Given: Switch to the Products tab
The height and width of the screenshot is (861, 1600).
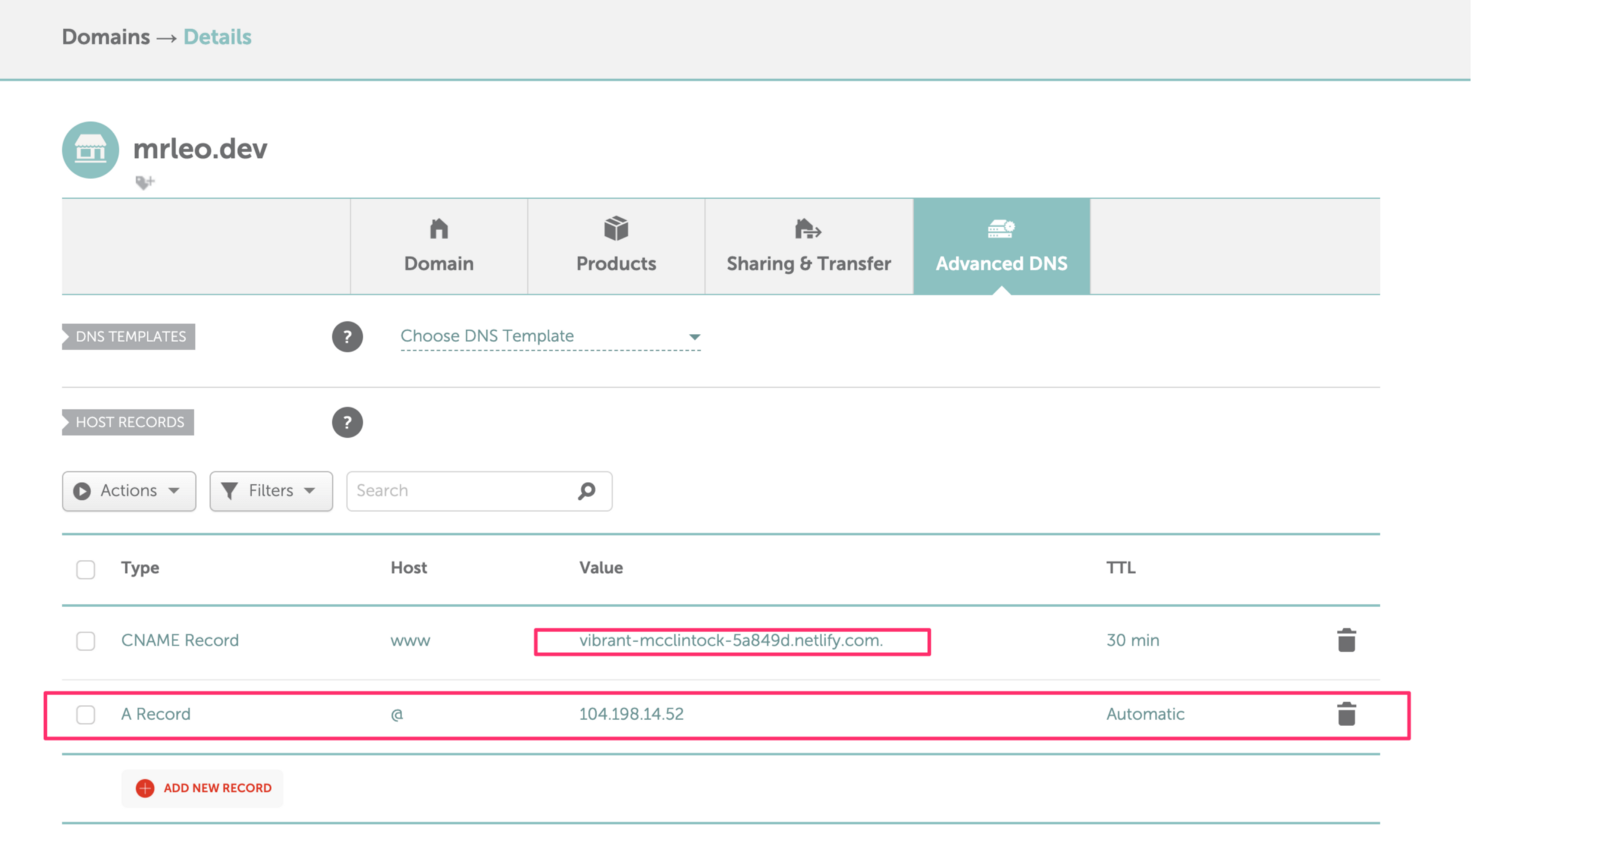Looking at the screenshot, I should pos(616,246).
